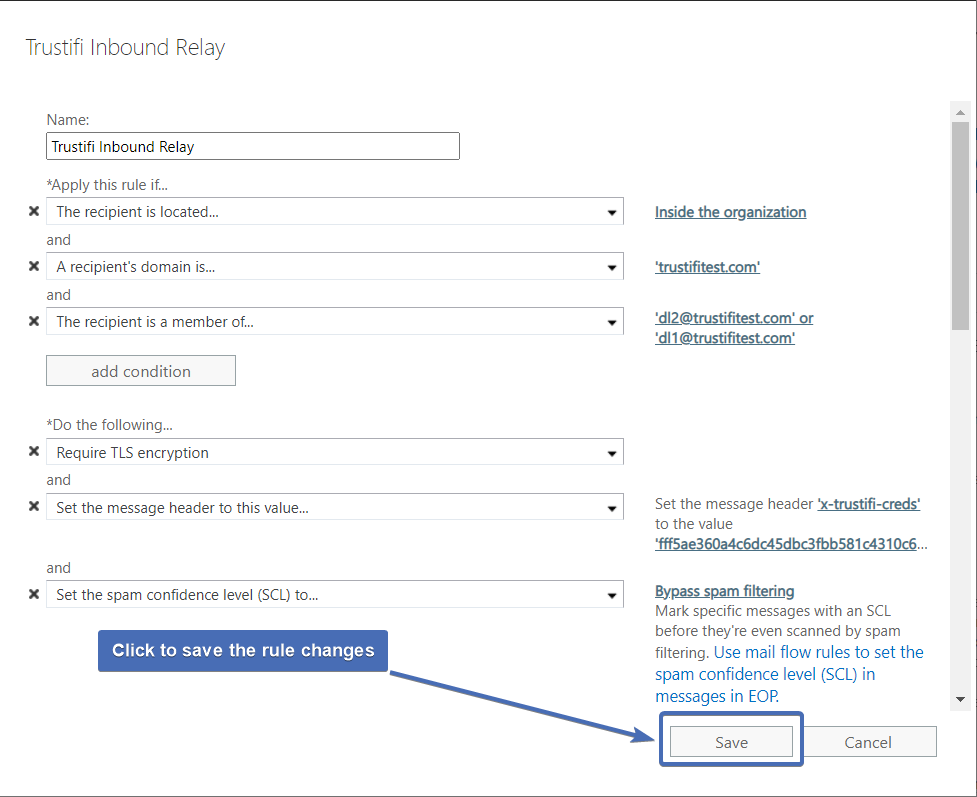This screenshot has height=797, width=977.
Task: Remove the 'Set the spam confidence level' action
Action: coord(34,594)
